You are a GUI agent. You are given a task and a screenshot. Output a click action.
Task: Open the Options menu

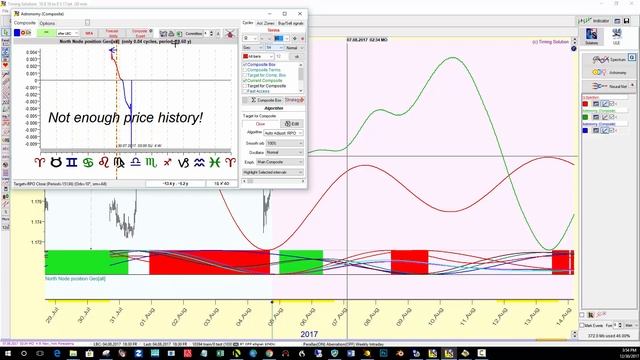click(47, 23)
